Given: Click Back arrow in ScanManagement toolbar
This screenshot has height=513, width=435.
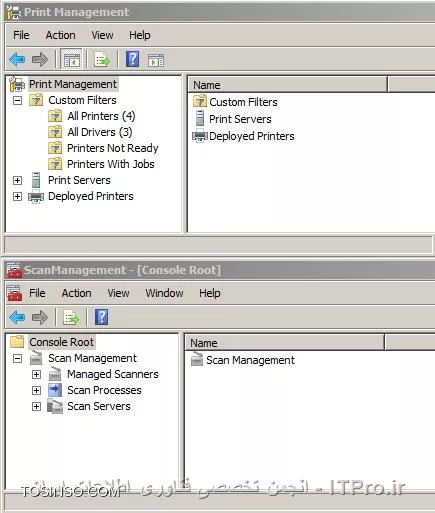Looking at the screenshot, I should click(17, 317).
